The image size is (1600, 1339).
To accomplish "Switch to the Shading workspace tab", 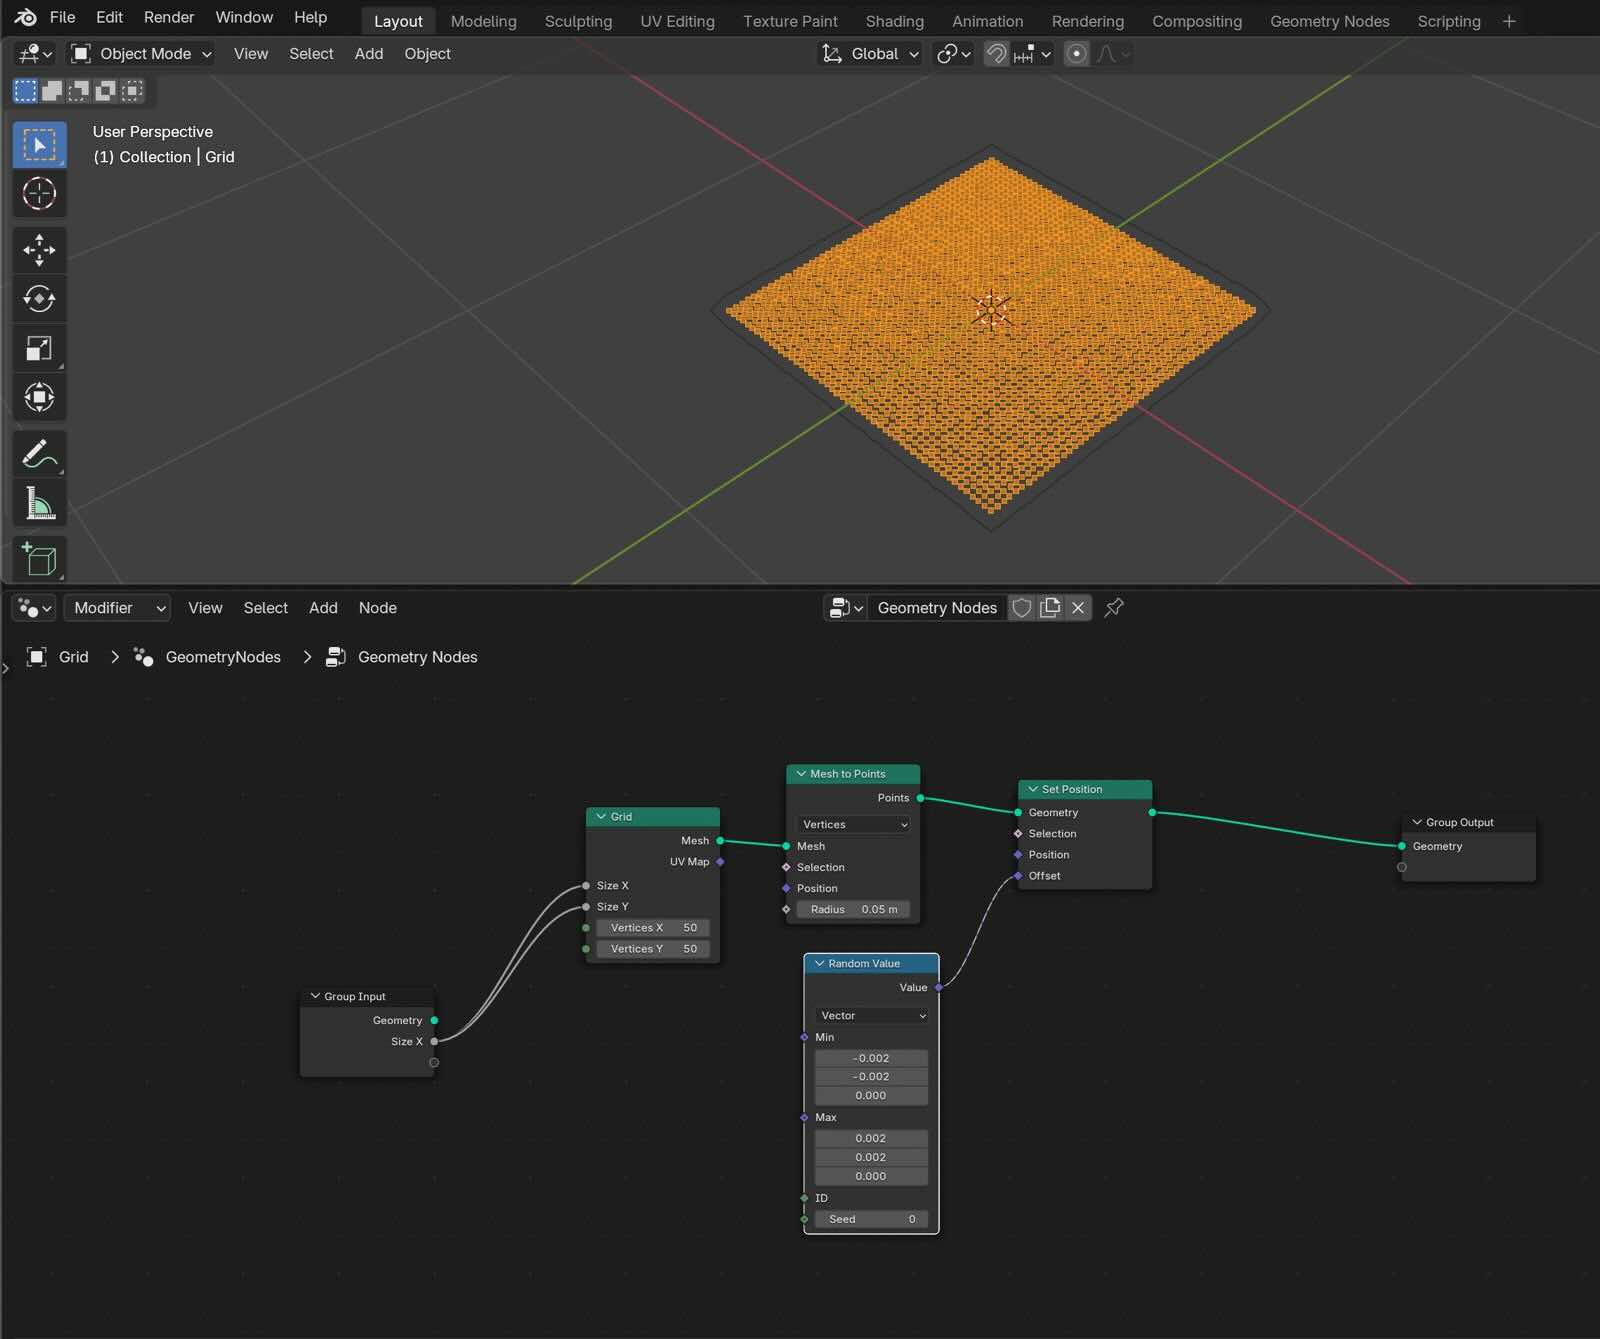I will (x=894, y=21).
